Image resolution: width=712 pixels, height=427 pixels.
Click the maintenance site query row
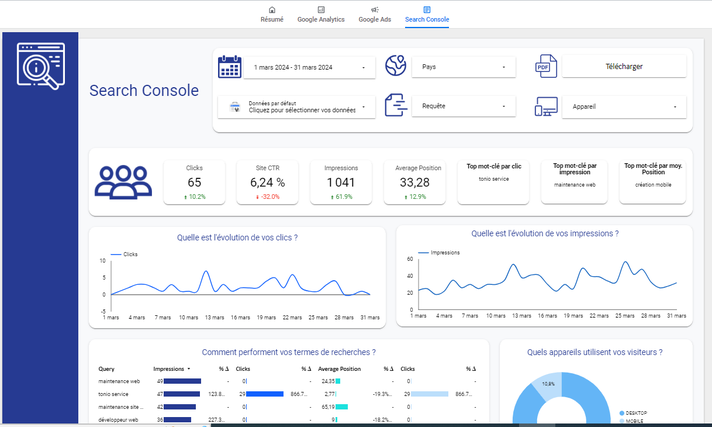(x=287, y=407)
